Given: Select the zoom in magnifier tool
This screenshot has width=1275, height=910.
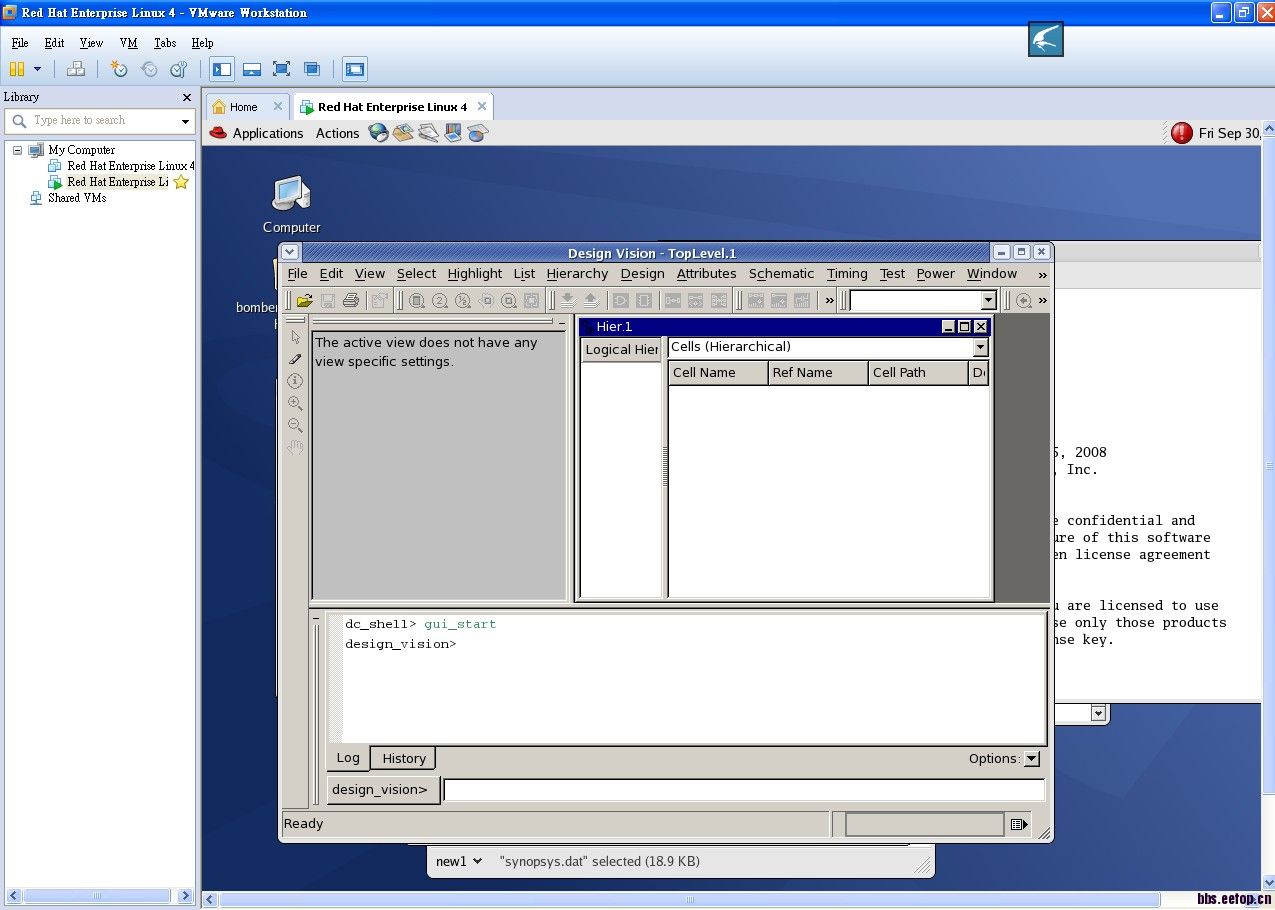Looking at the screenshot, I should 295,403.
